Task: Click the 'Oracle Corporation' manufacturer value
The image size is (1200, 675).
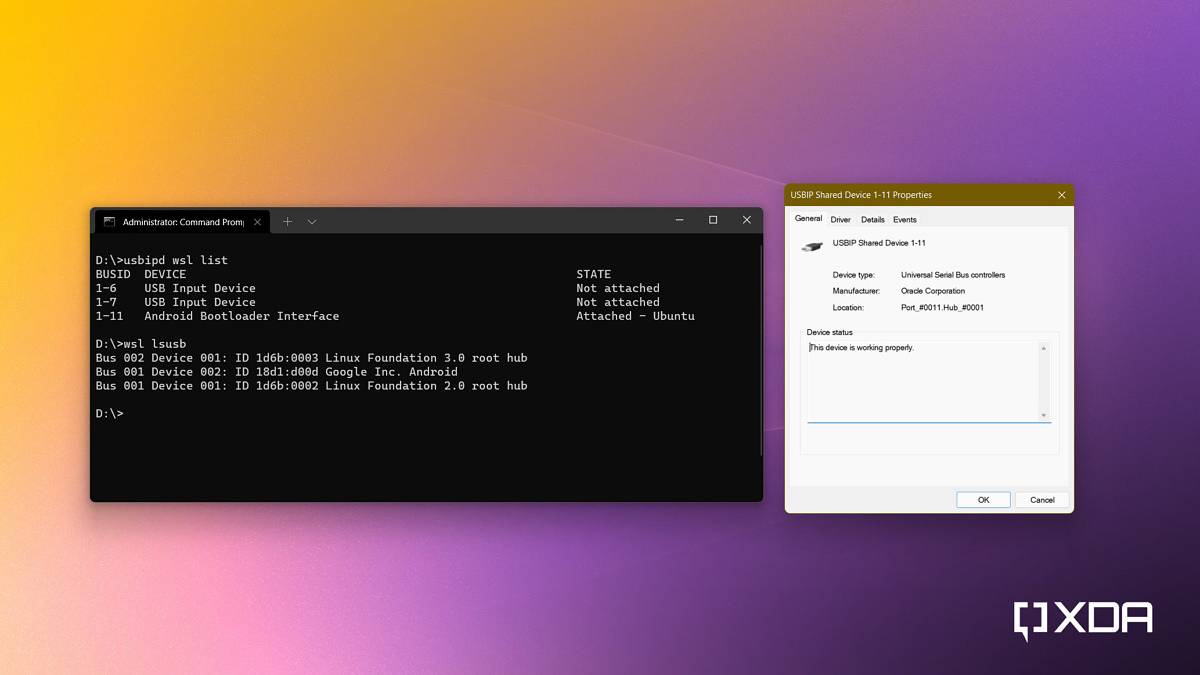Action: click(933, 291)
